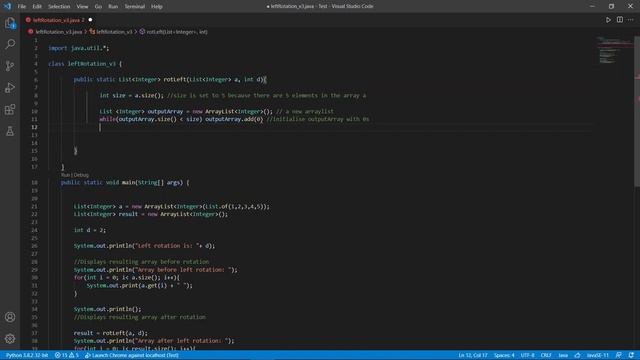Open errors and warnings in status bar
Viewport: 640px width, 360px height.
point(67,355)
